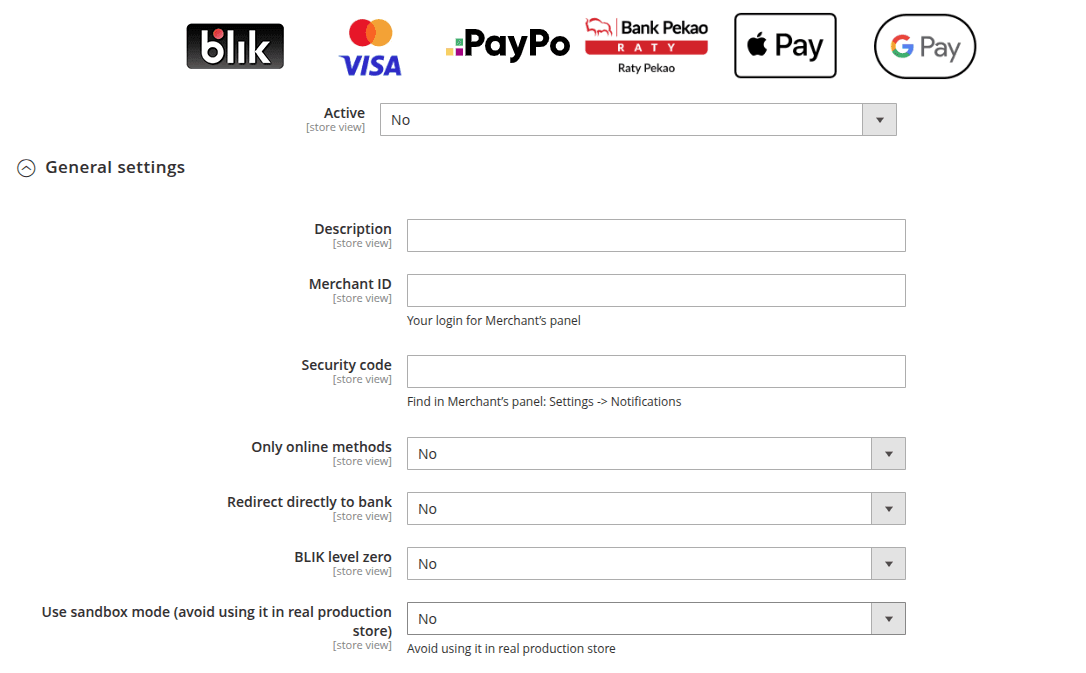Open Redirect directly to bank dropdown

(639, 509)
